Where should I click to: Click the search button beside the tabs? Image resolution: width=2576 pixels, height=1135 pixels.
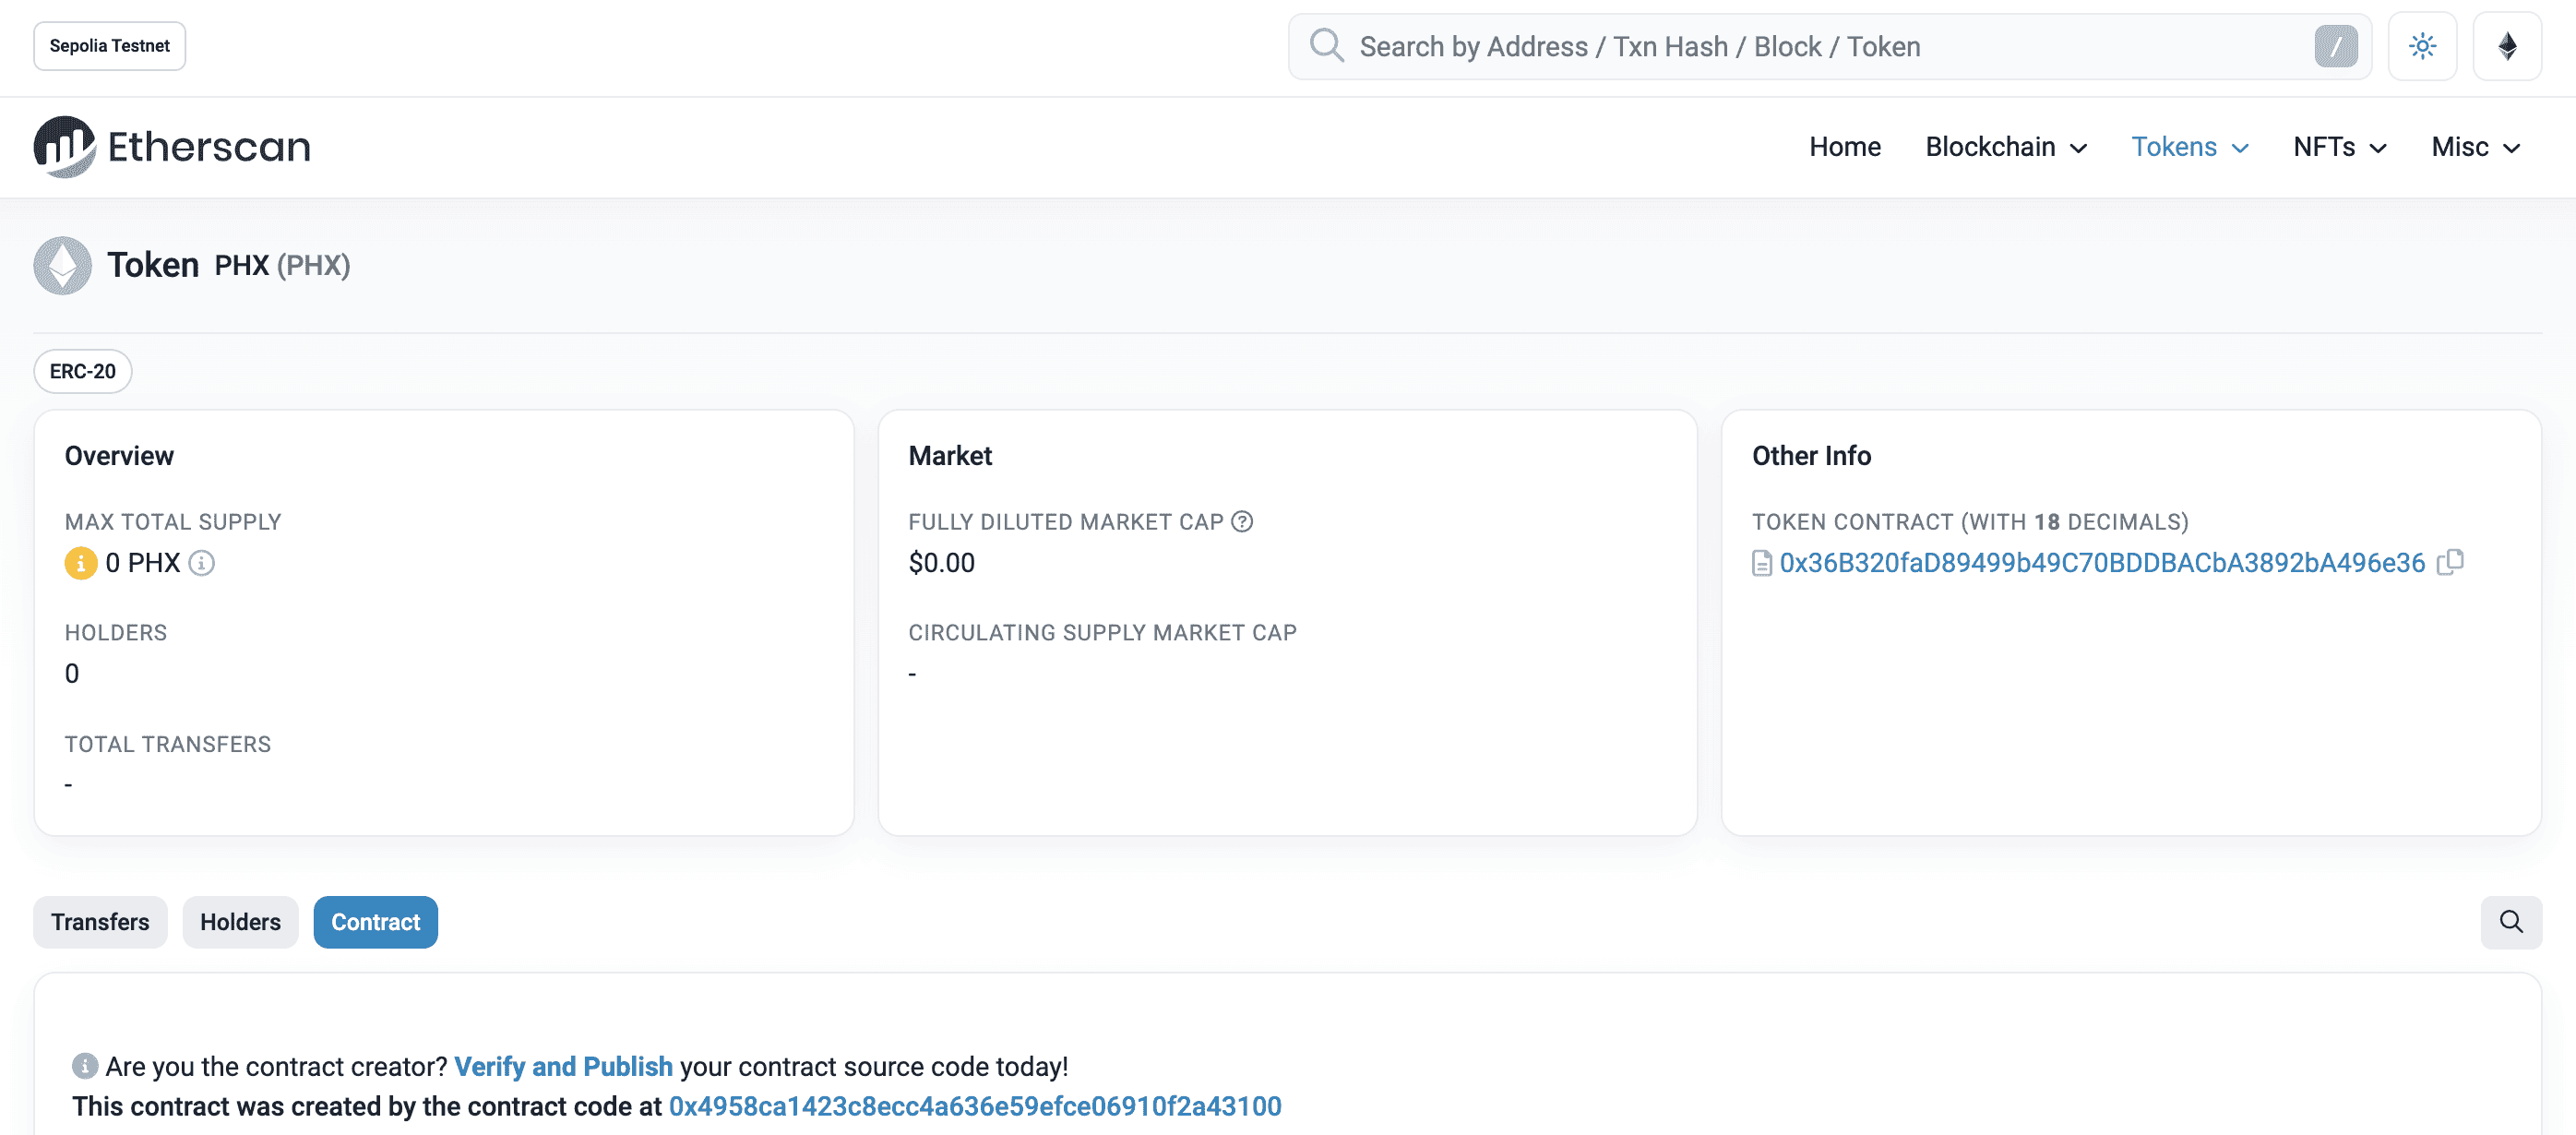point(2511,922)
